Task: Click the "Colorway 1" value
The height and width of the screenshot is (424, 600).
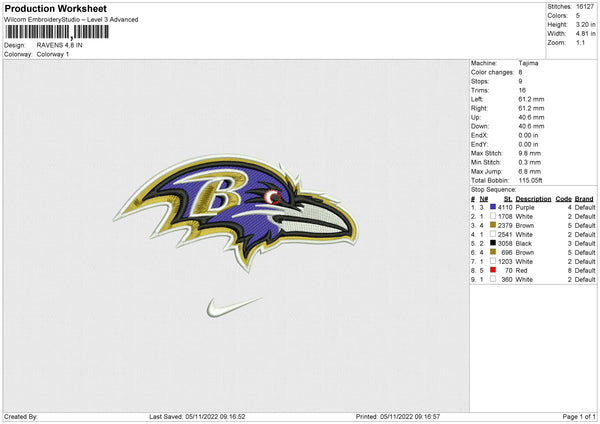Action: pyautogui.click(x=53, y=54)
